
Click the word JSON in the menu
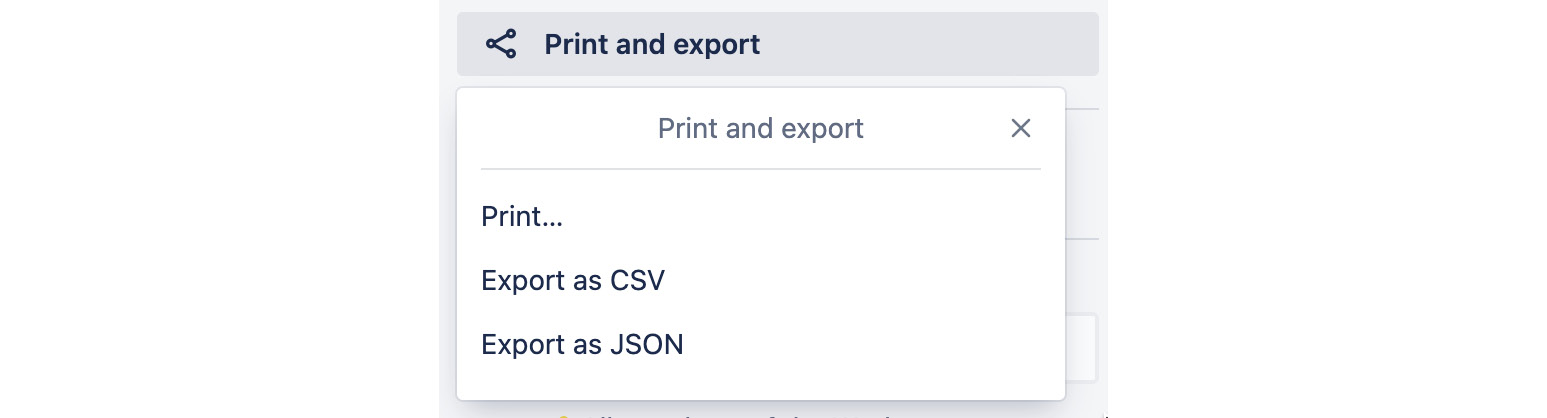(646, 344)
